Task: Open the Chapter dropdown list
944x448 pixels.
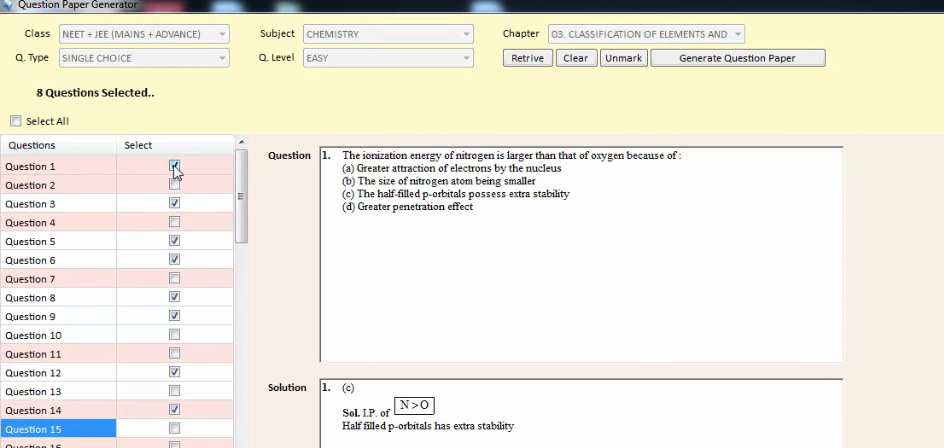Action: click(646, 34)
